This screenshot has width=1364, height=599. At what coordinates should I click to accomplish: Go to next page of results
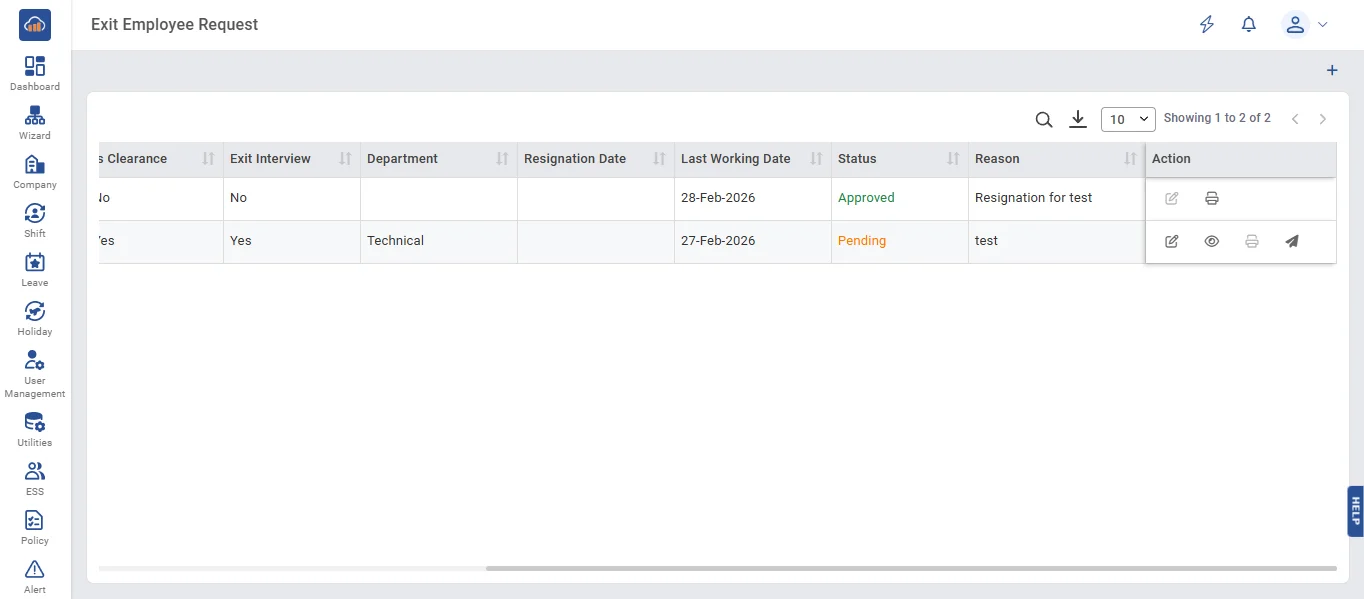click(1322, 119)
